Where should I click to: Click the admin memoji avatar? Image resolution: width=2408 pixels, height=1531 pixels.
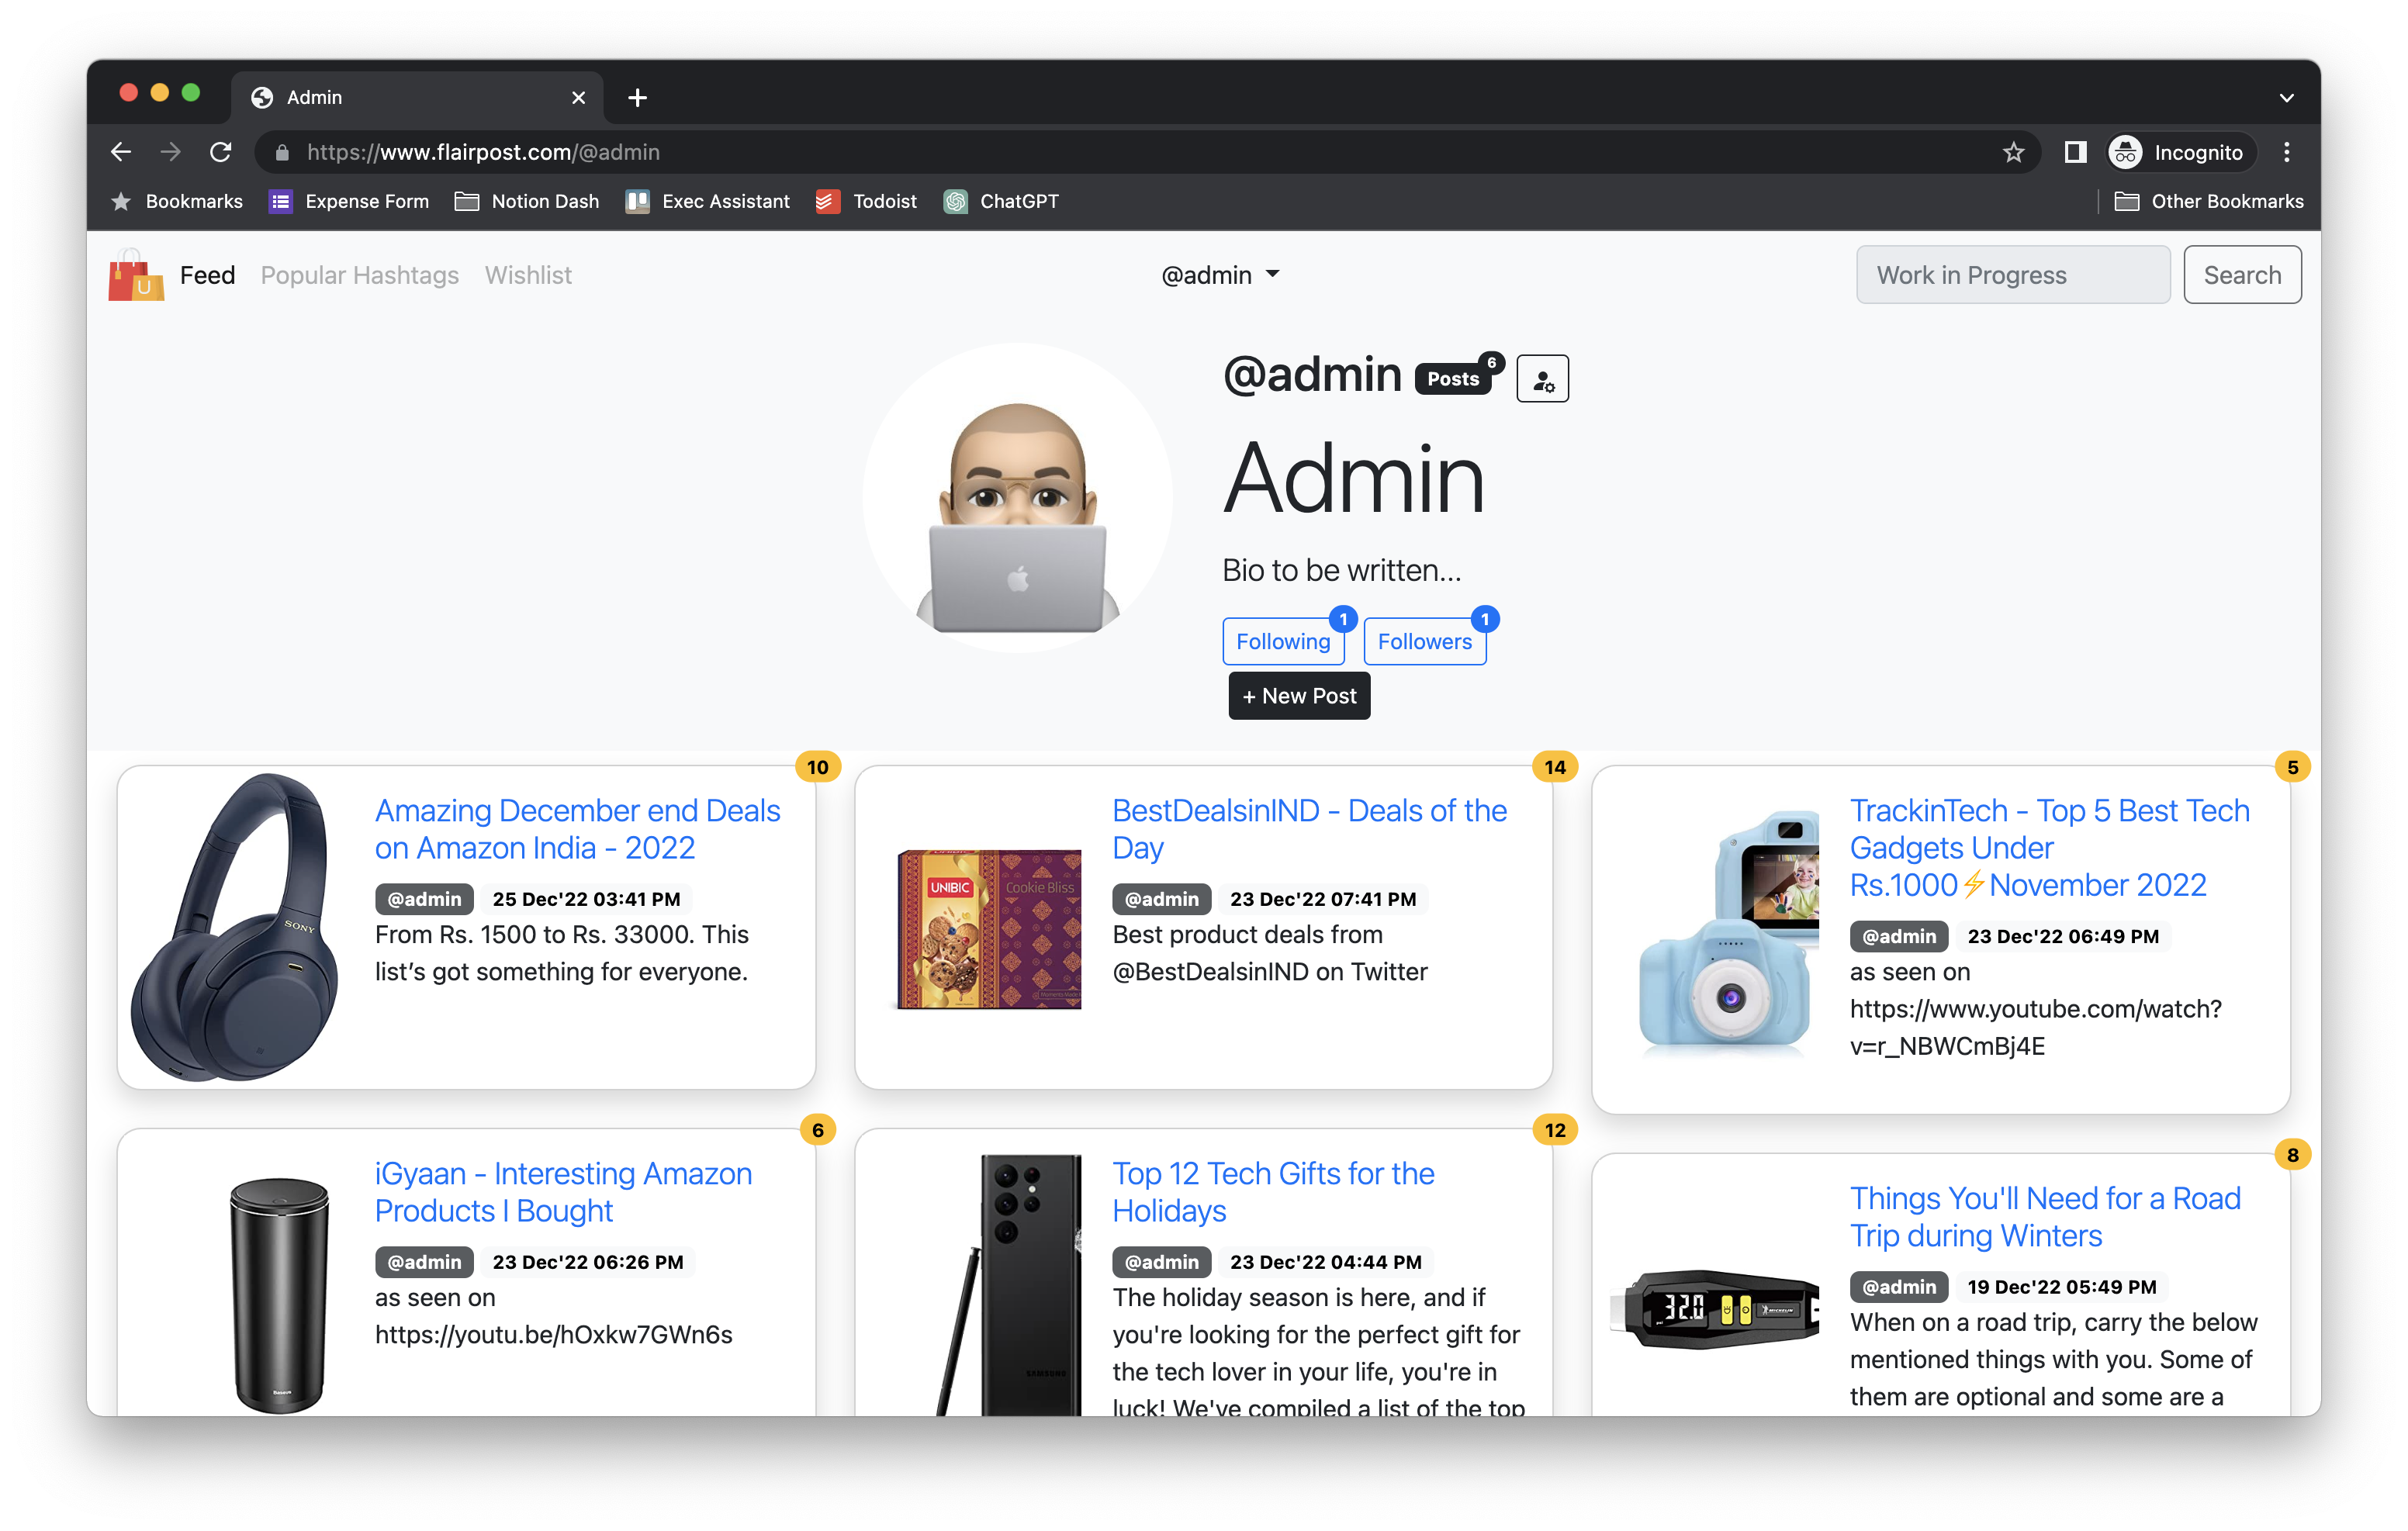coord(1017,497)
